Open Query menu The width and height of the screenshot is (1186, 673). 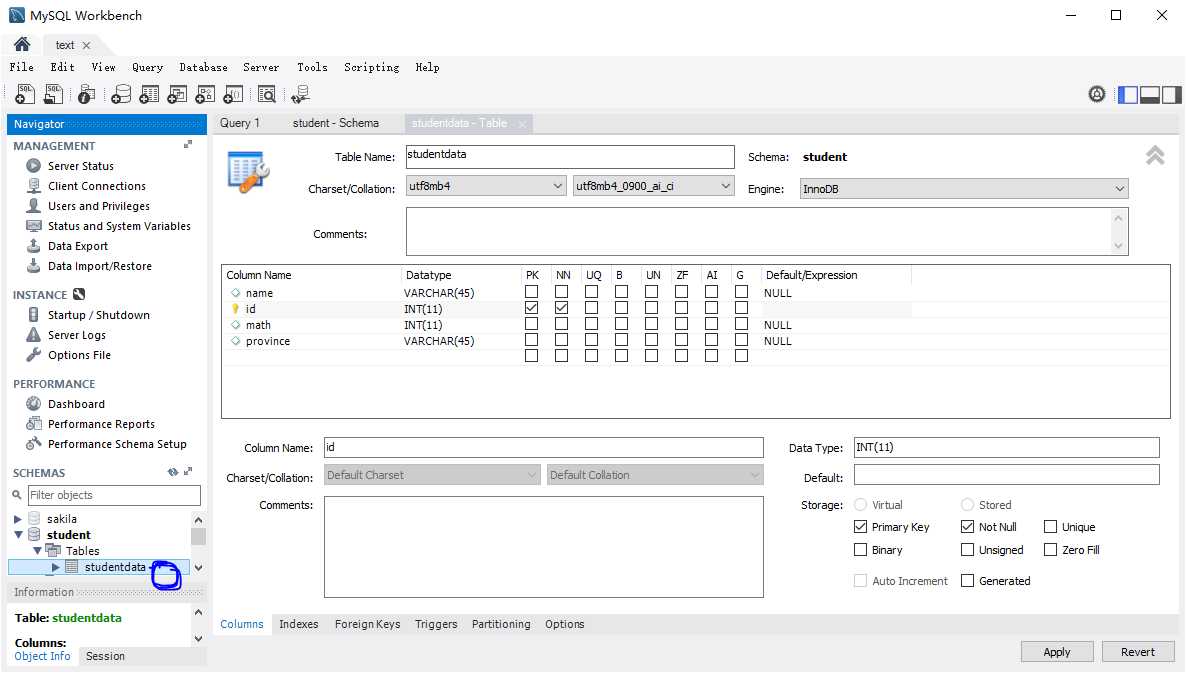pos(147,67)
